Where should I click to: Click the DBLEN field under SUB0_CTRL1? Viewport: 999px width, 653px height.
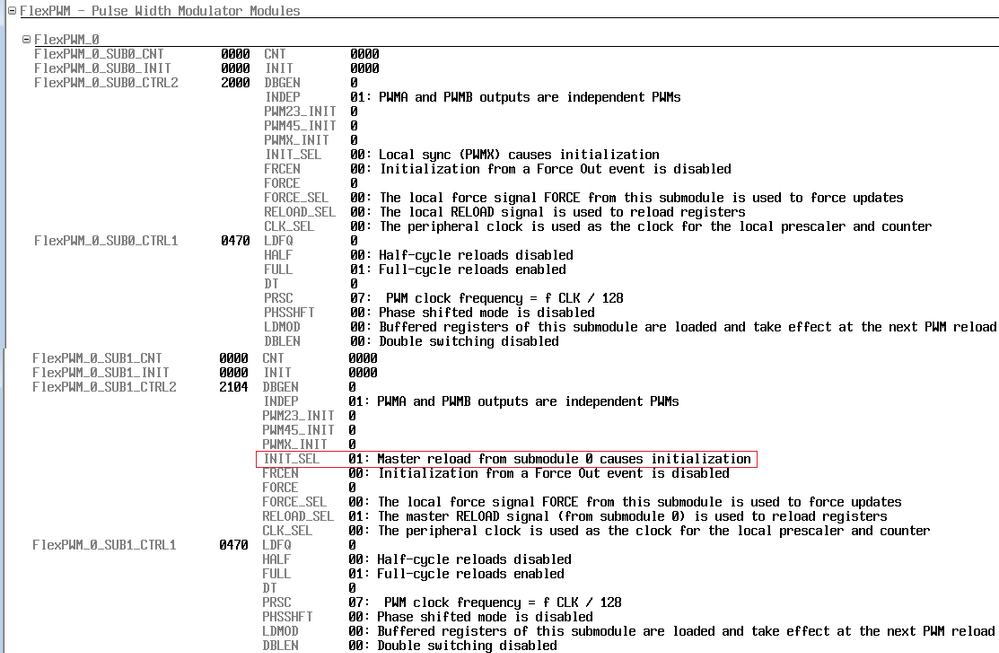coord(282,341)
